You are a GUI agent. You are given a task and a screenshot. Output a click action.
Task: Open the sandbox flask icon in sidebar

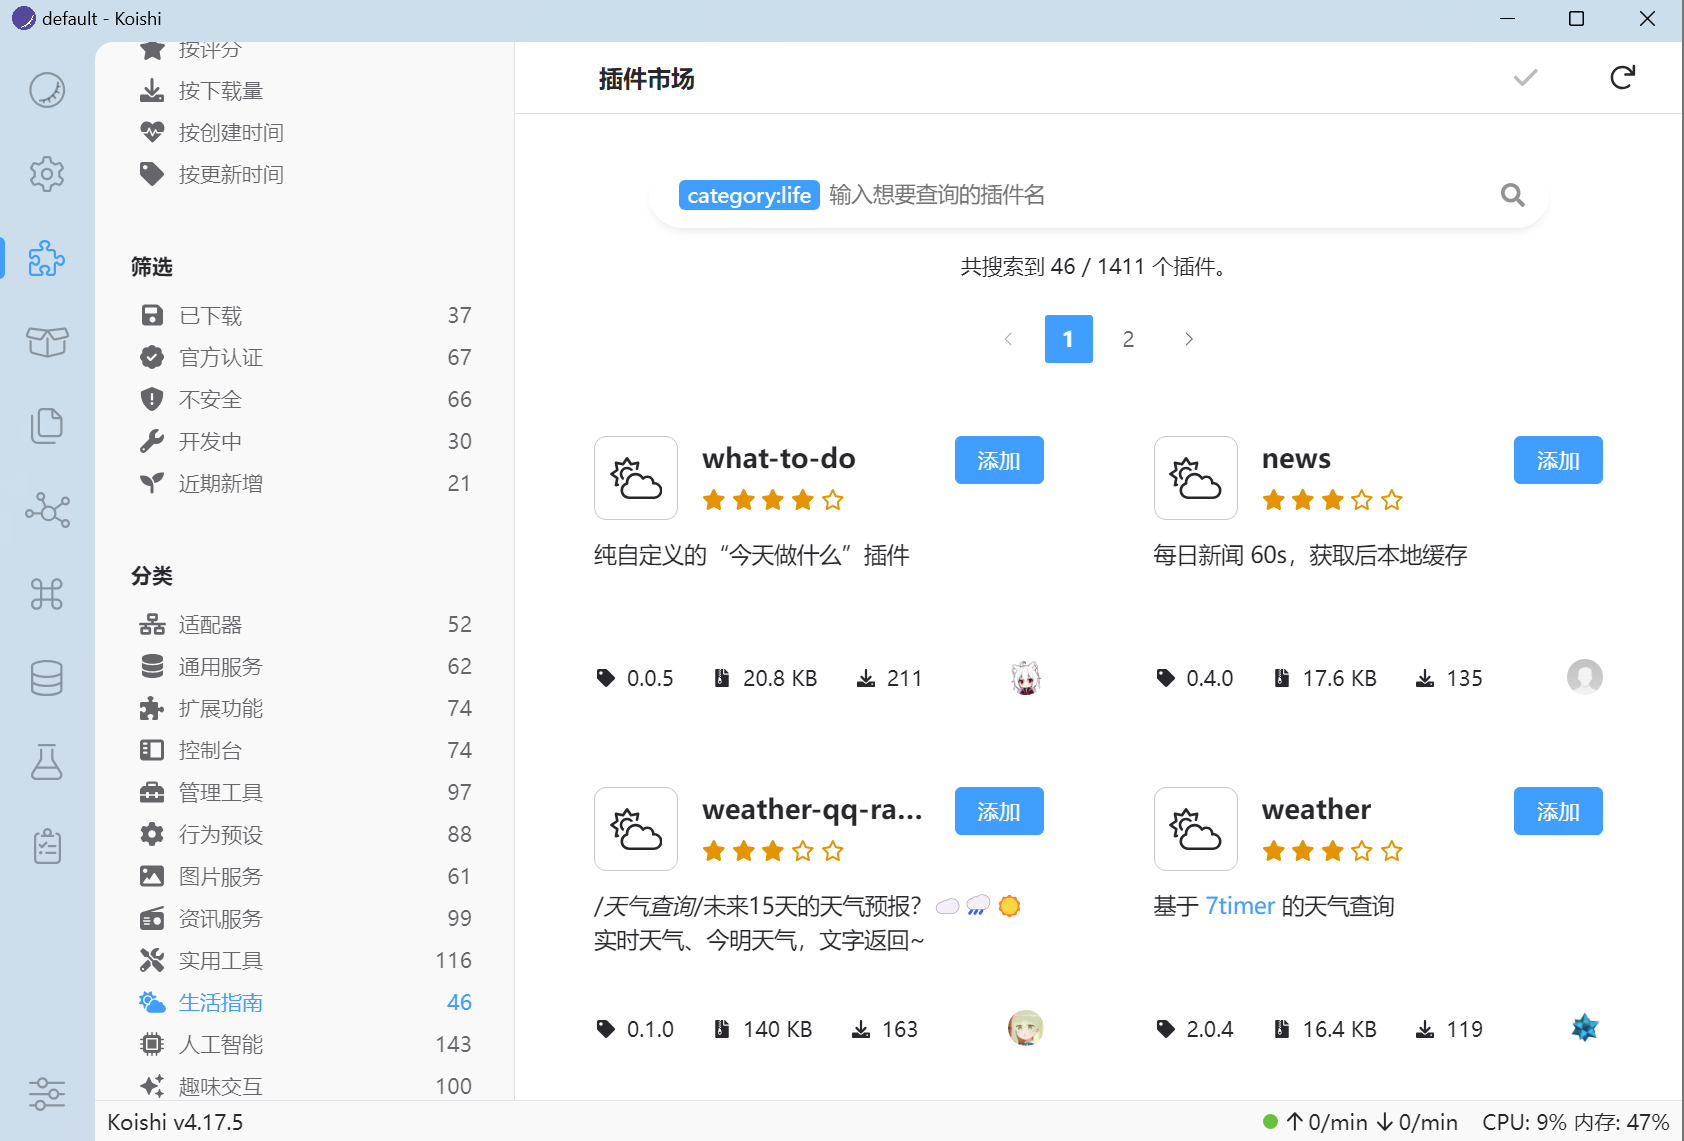coord(47,762)
